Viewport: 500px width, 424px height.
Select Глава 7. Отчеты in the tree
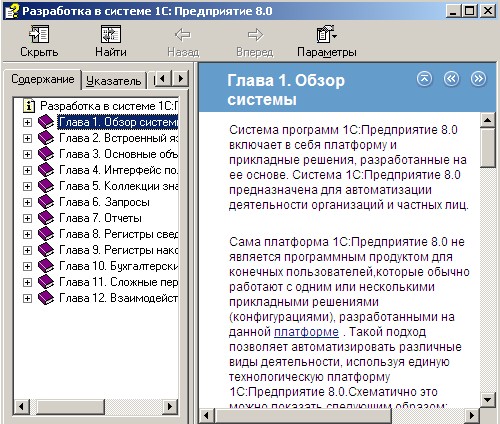tap(100, 218)
